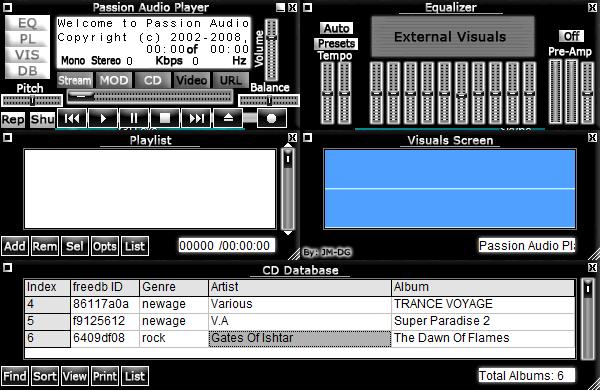Open the equalizer Presets list
600x390 pixels.
pos(336,44)
